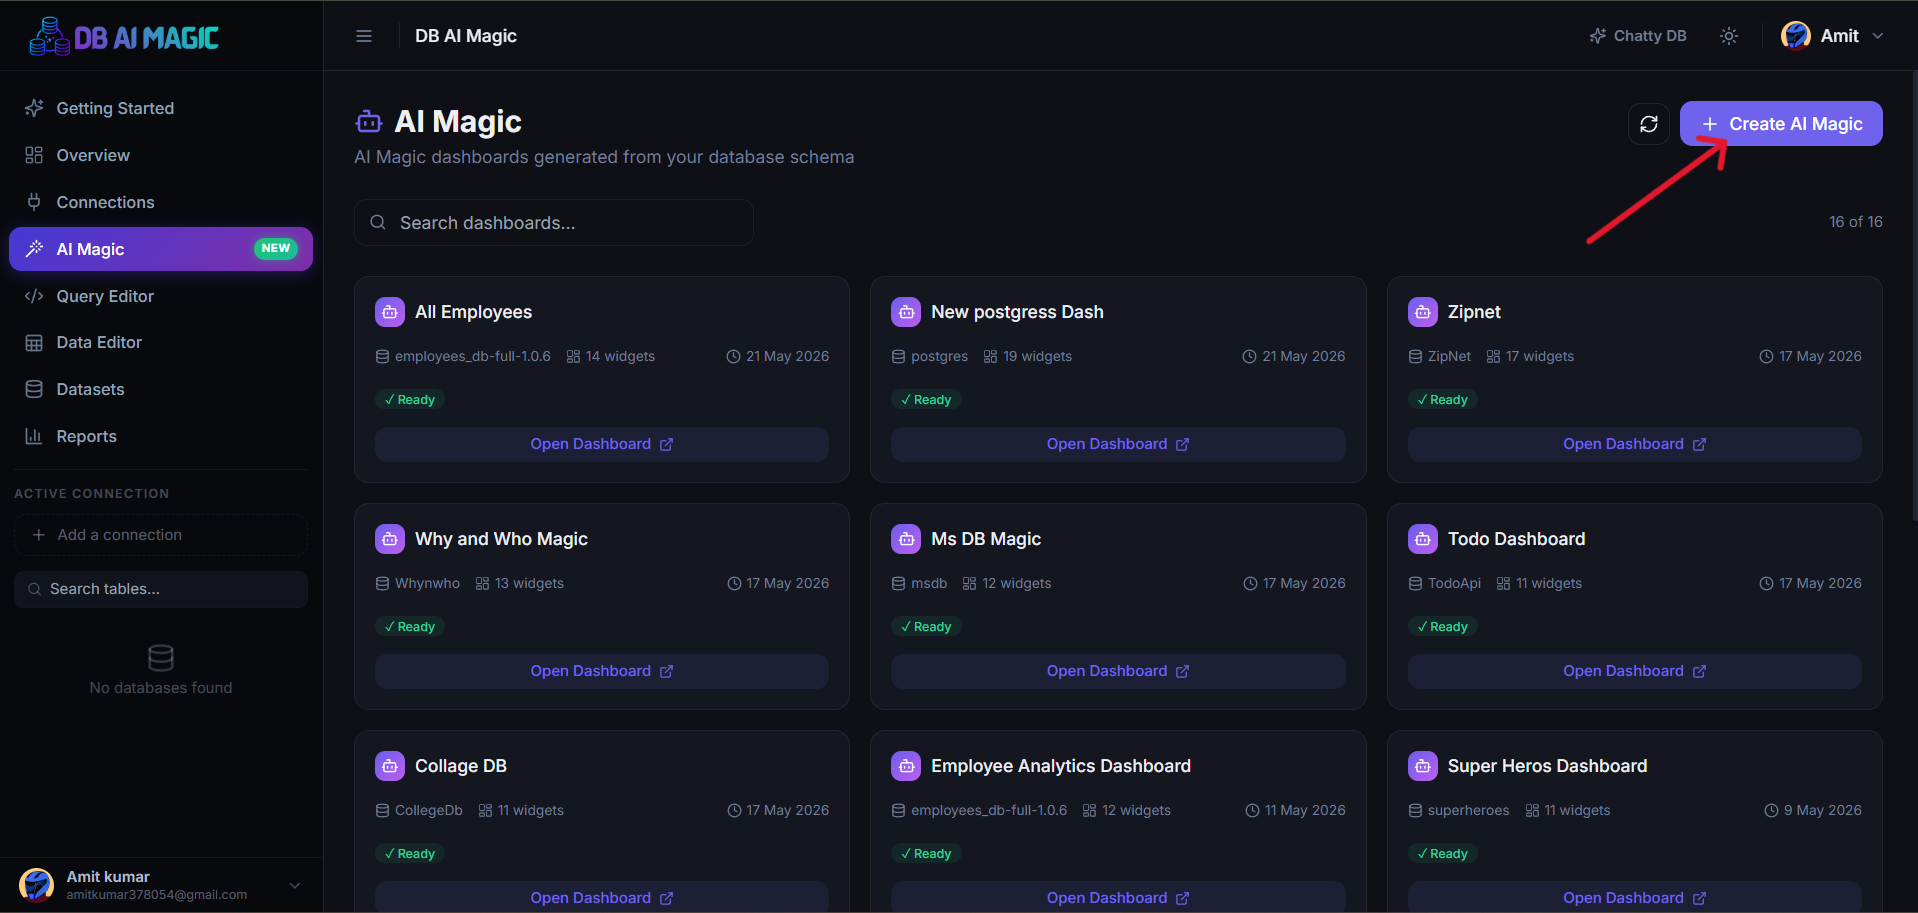Click the AI Magic heading robot icon
The width and height of the screenshot is (1918, 913).
369,122
